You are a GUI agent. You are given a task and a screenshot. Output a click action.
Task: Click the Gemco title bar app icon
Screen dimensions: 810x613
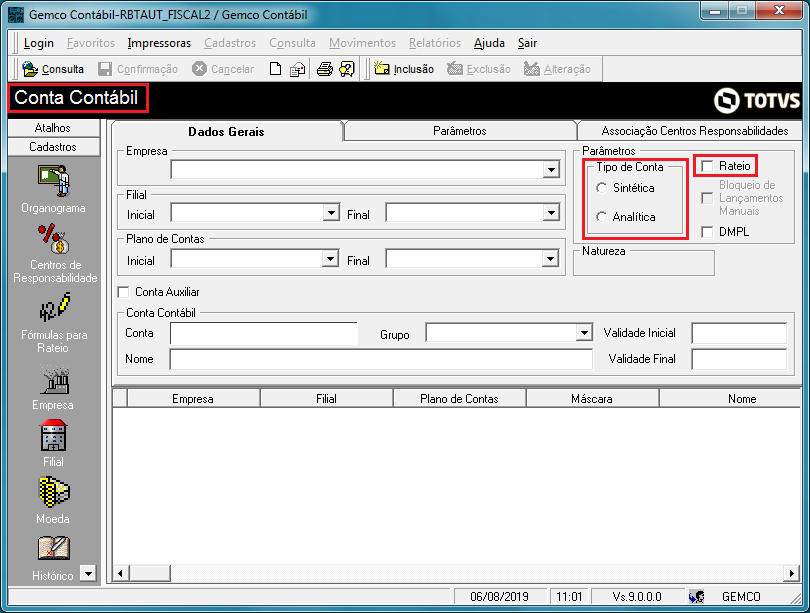(16, 14)
